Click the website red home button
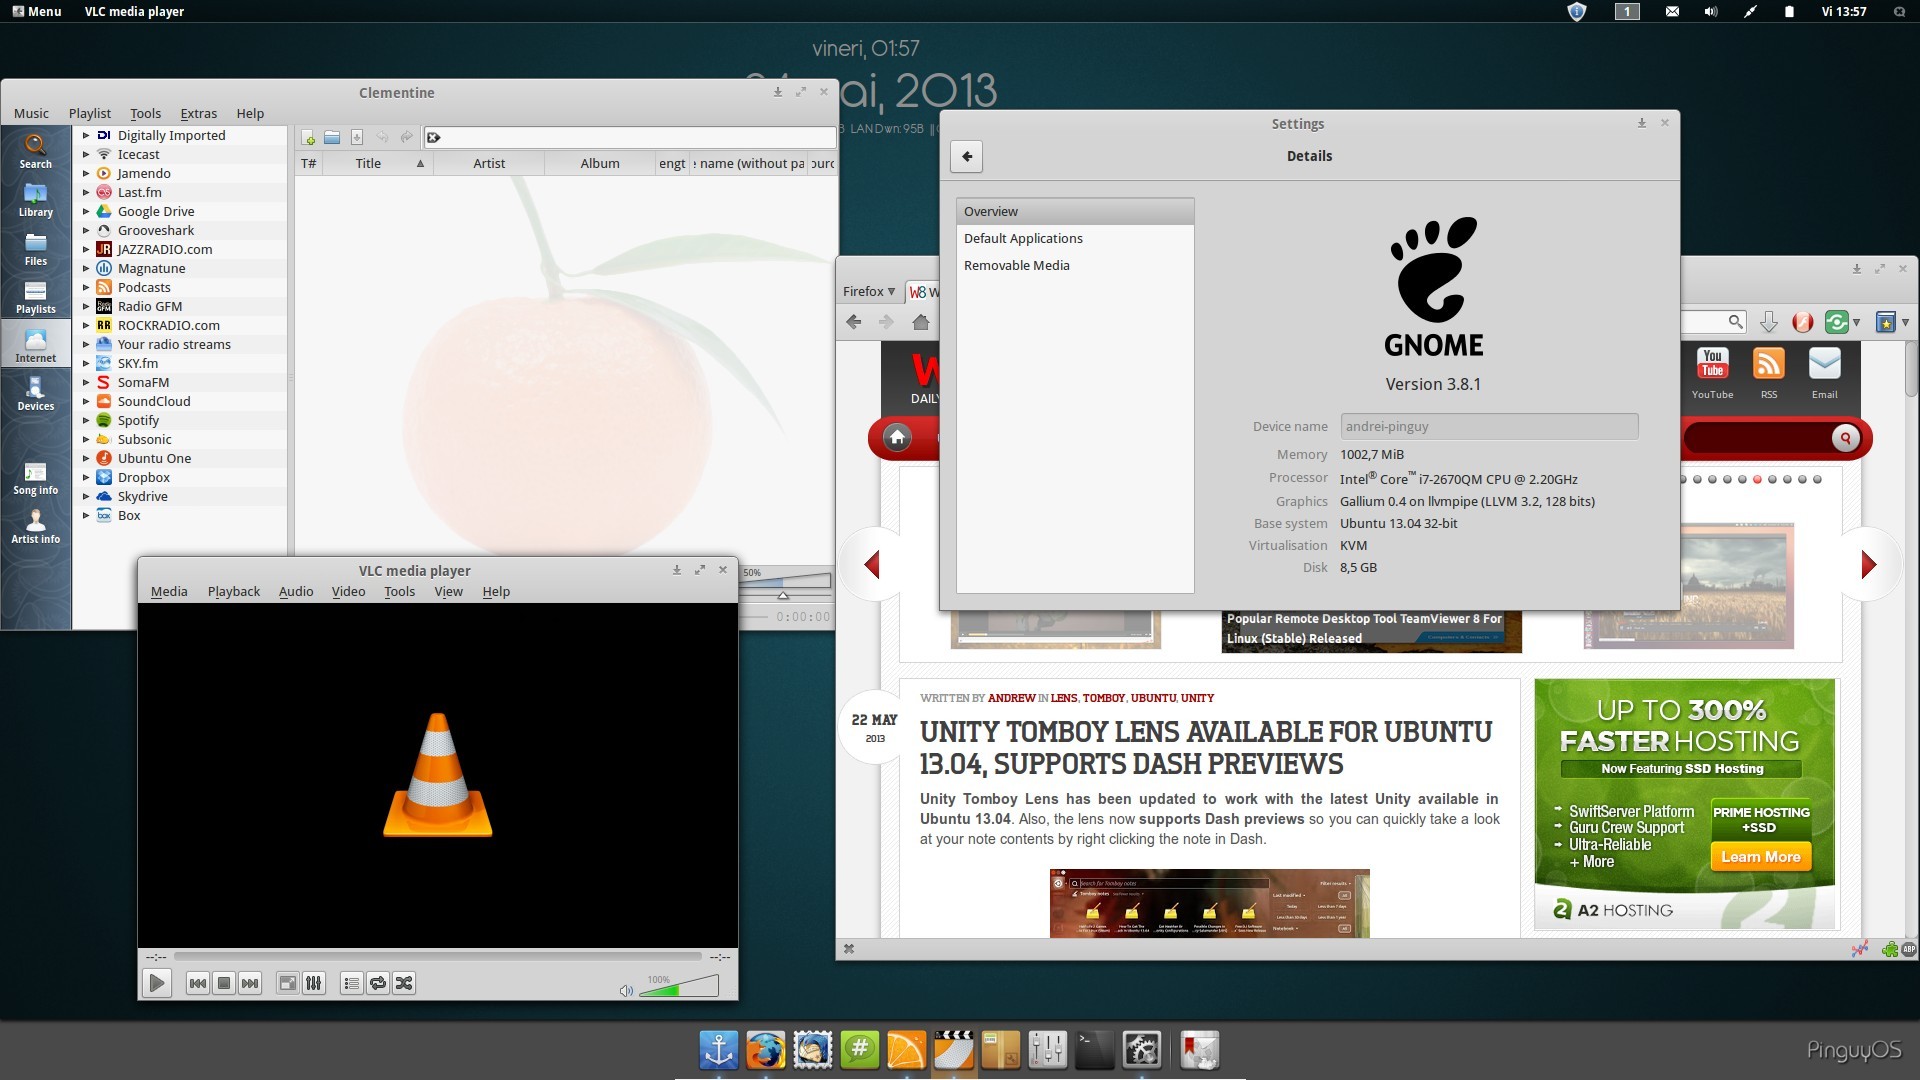 pos(897,437)
